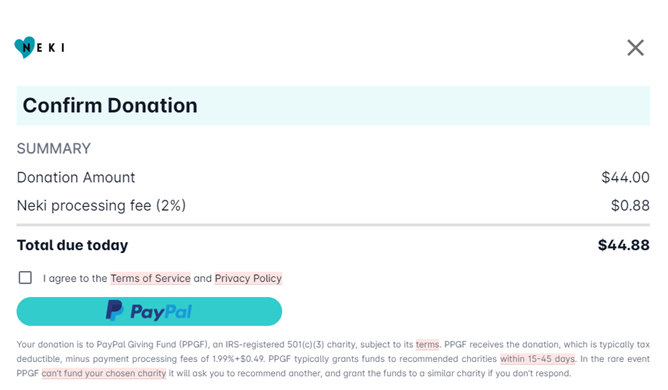668x390 pixels.
Task: Select the $0.88 fee amount
Action: click(630, 205)
